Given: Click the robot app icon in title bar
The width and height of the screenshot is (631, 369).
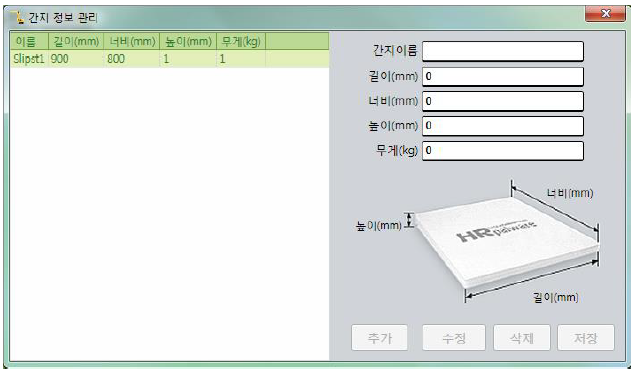Looking at the screenshot, I should click(18, 17).
